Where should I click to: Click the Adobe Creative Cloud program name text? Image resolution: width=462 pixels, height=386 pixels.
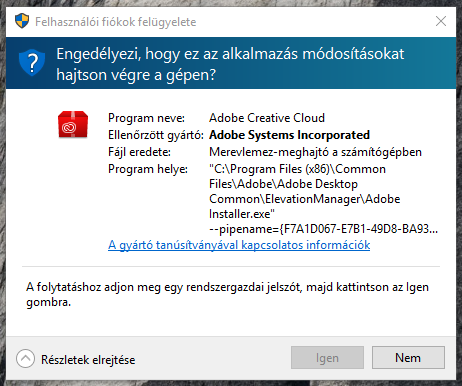coord(267,118)
